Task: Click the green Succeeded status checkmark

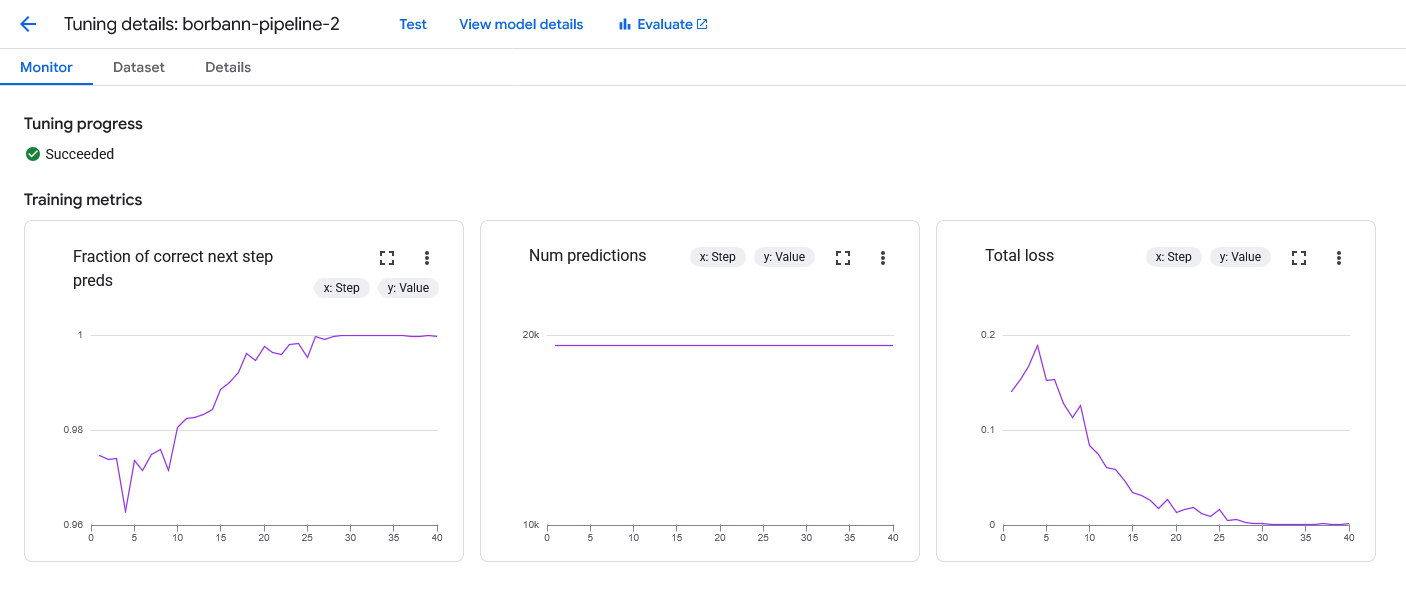Action: [32, 154]
